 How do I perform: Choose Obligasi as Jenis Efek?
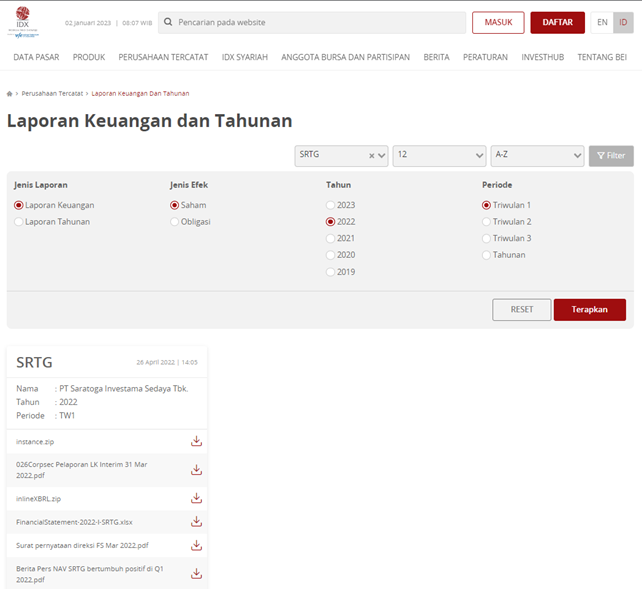click(174, 222)
